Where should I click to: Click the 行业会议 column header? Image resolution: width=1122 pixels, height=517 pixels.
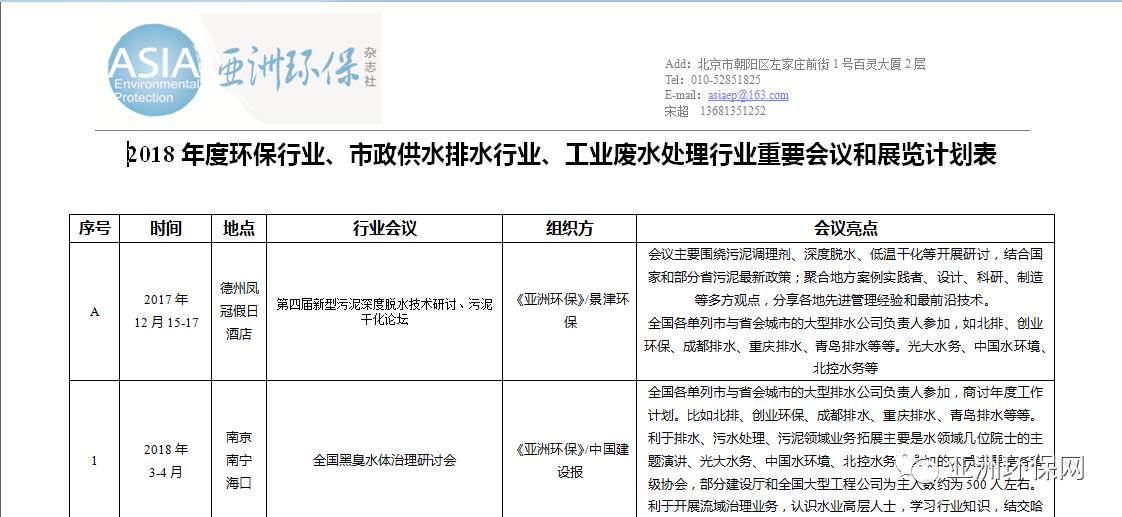(384, 229)
